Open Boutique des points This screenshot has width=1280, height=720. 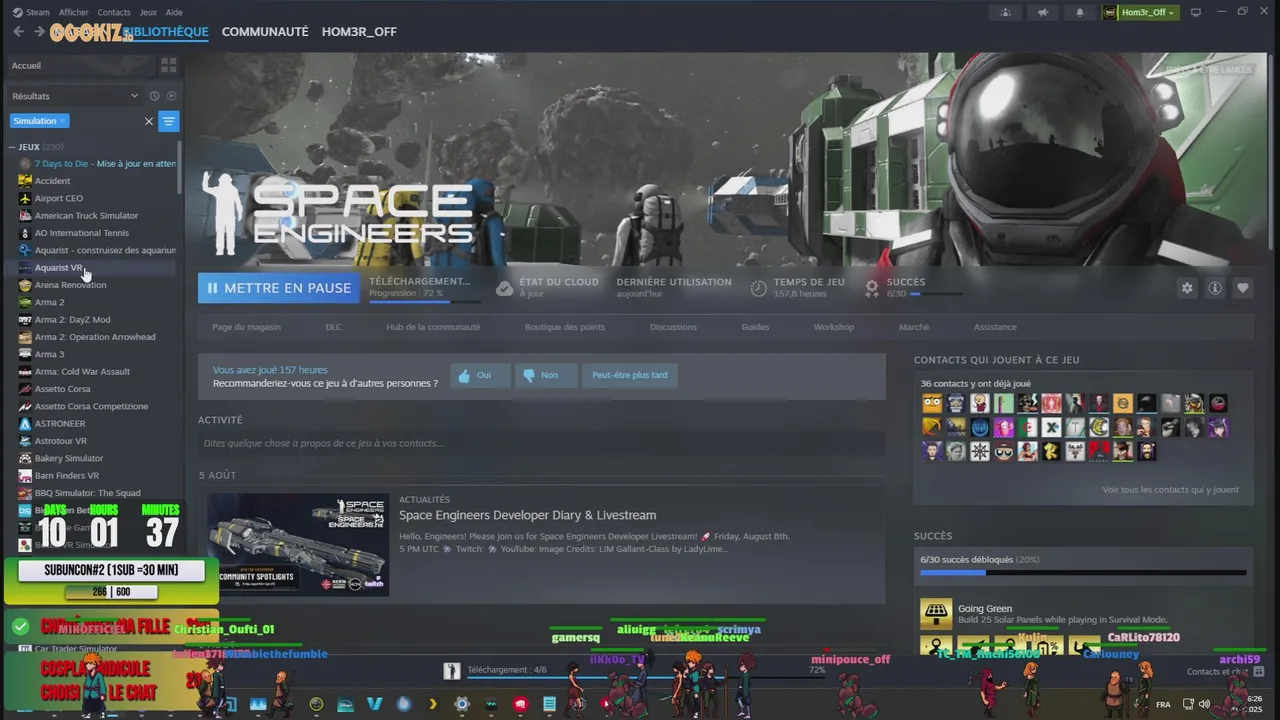click(x=565, y=327)
